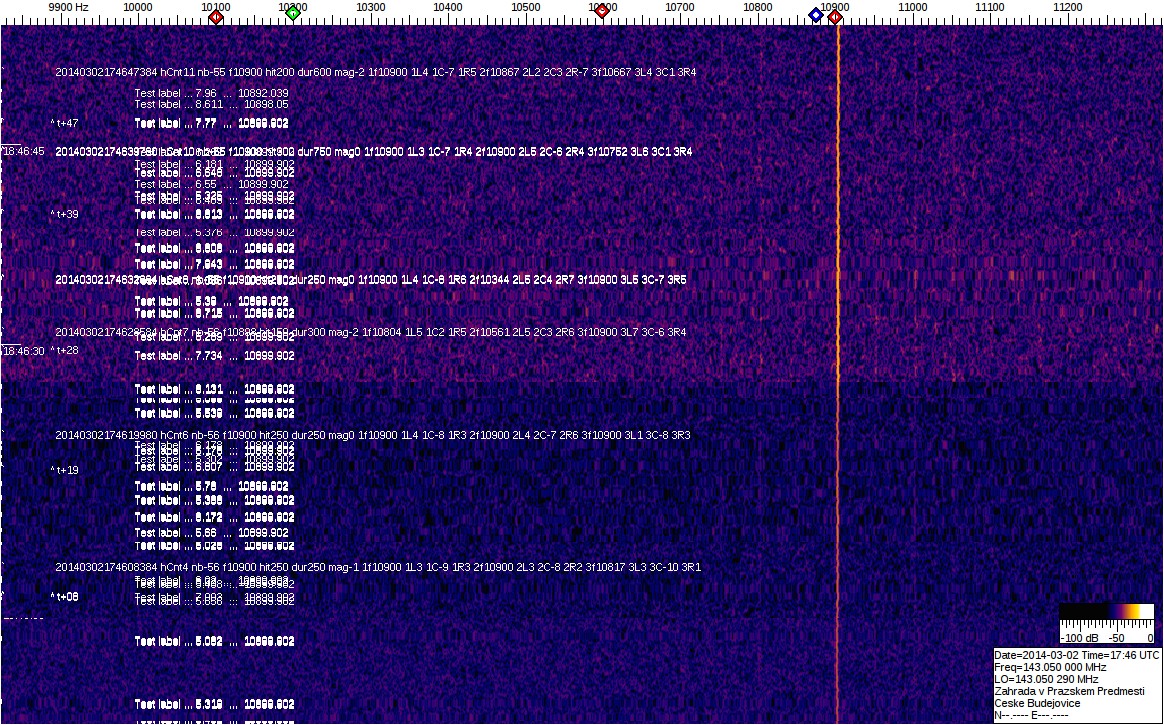Screen dimensions: 1164x725
Task: Select the blue diamond frequency marker
Action: pyautogui.click(x=816, y=15)
